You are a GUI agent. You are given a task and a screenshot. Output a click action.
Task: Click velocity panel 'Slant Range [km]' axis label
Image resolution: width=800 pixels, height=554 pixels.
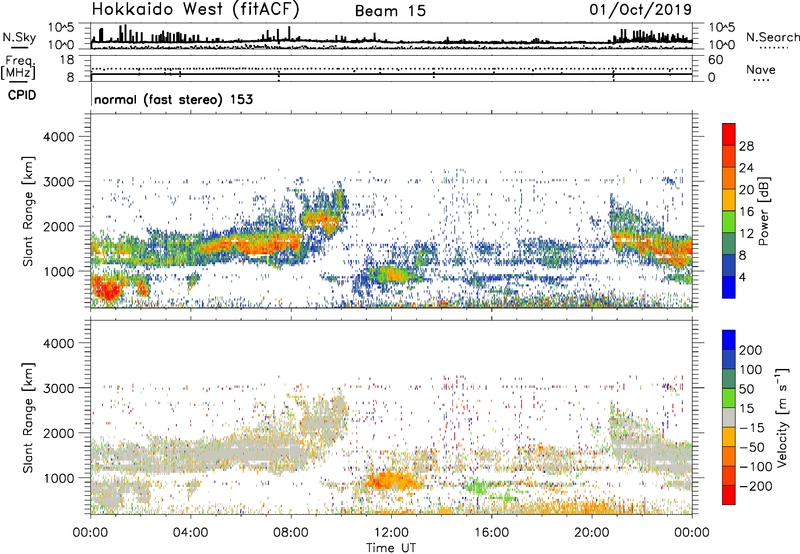click(29, 418)
